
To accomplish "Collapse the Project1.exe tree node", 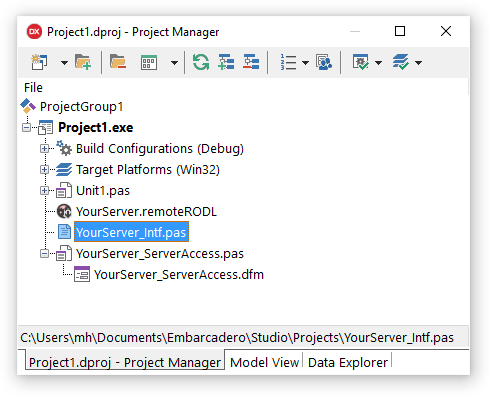I will tap(27, 128).
